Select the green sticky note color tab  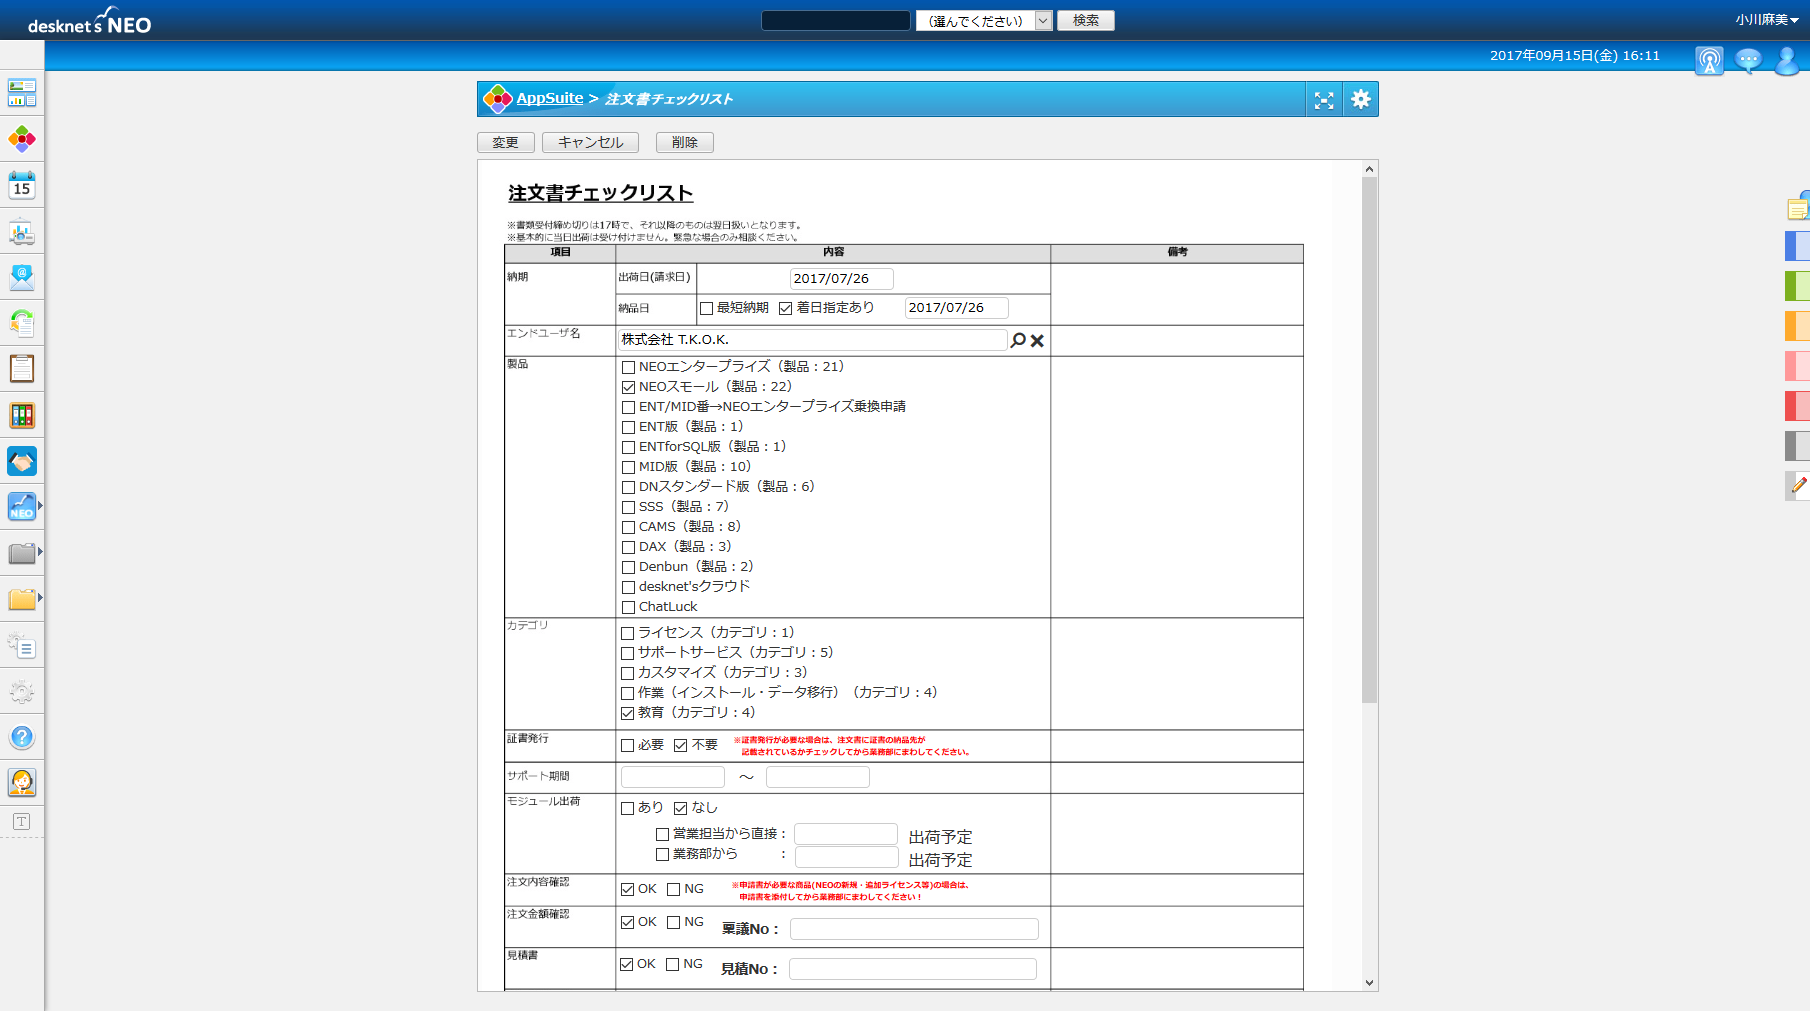[1796, 286]
